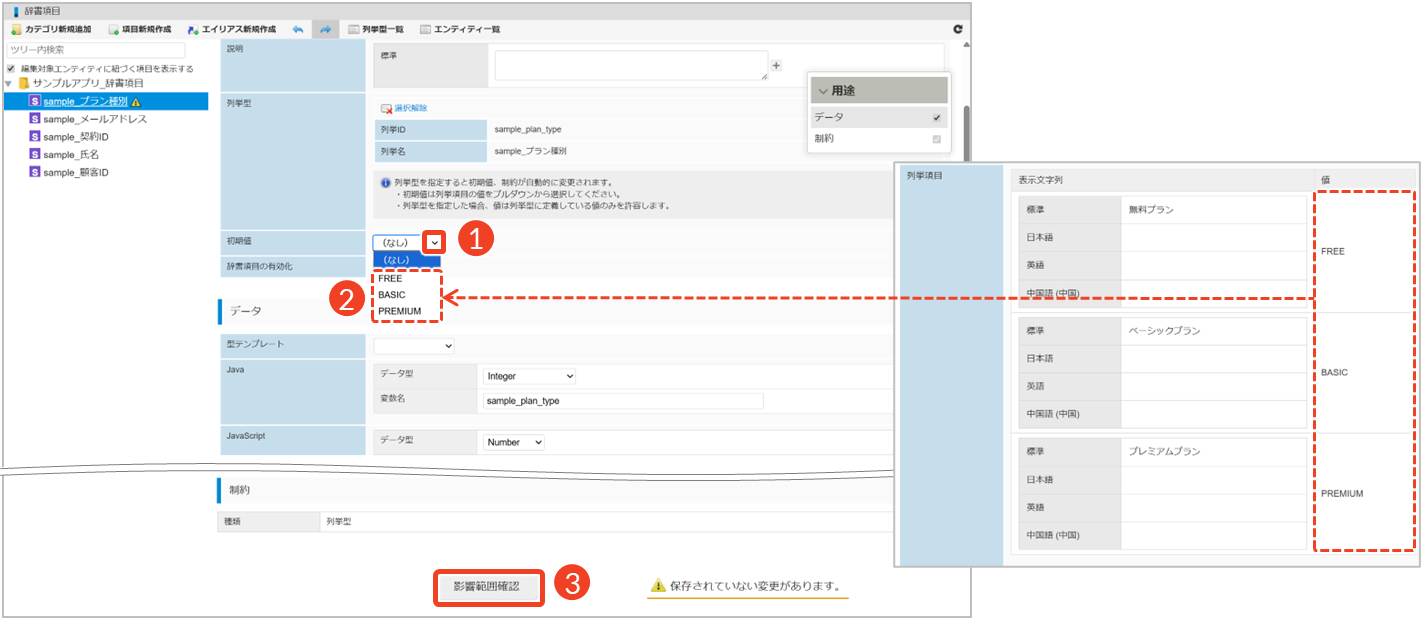
Task: Click the redo arrow icon
Action: point(325,30)
